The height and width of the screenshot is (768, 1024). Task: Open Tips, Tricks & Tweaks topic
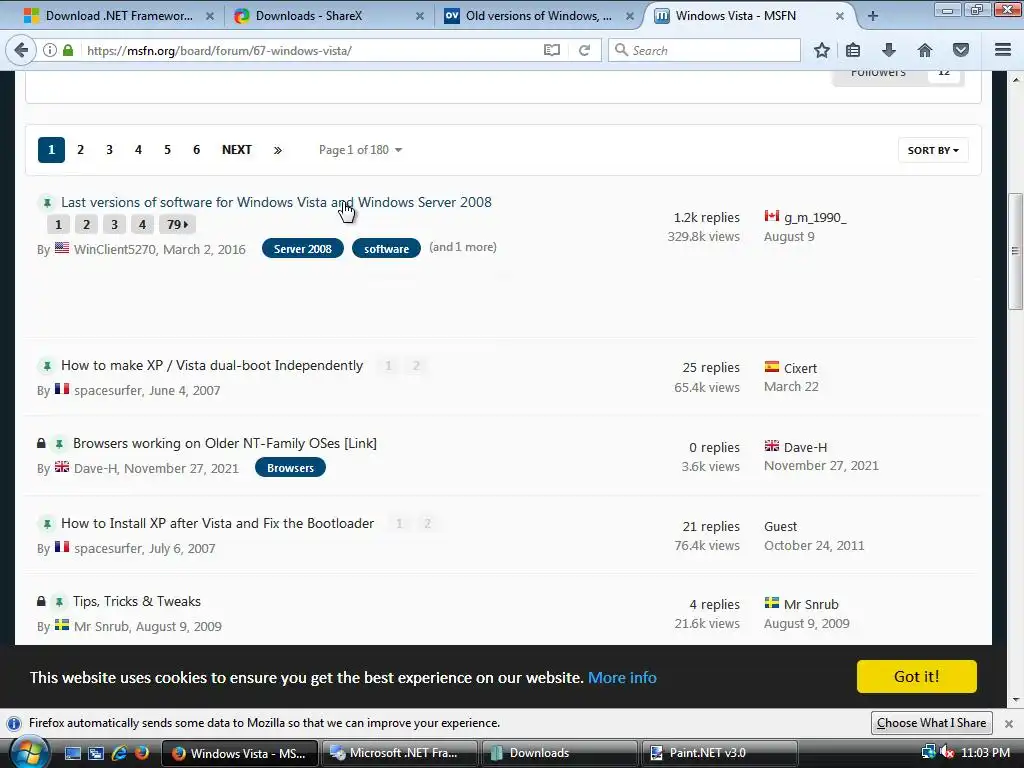coord(136,601)
